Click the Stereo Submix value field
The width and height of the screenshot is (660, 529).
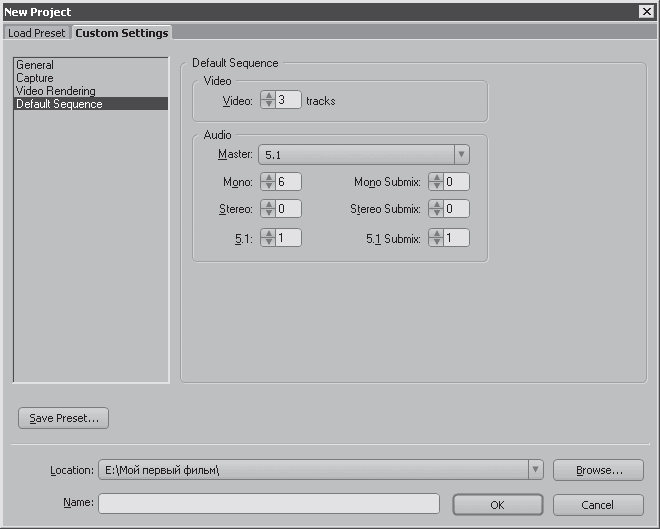(457, 209)
